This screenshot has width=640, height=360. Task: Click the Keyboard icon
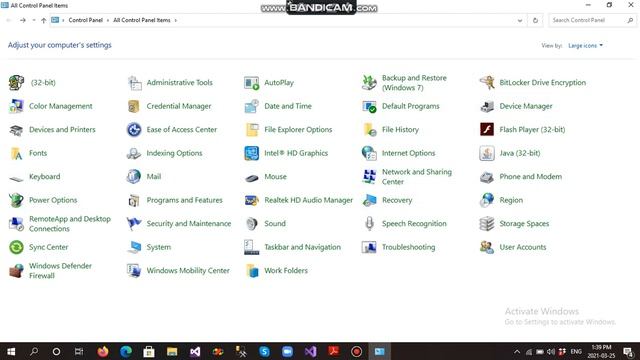coord(16,178)
